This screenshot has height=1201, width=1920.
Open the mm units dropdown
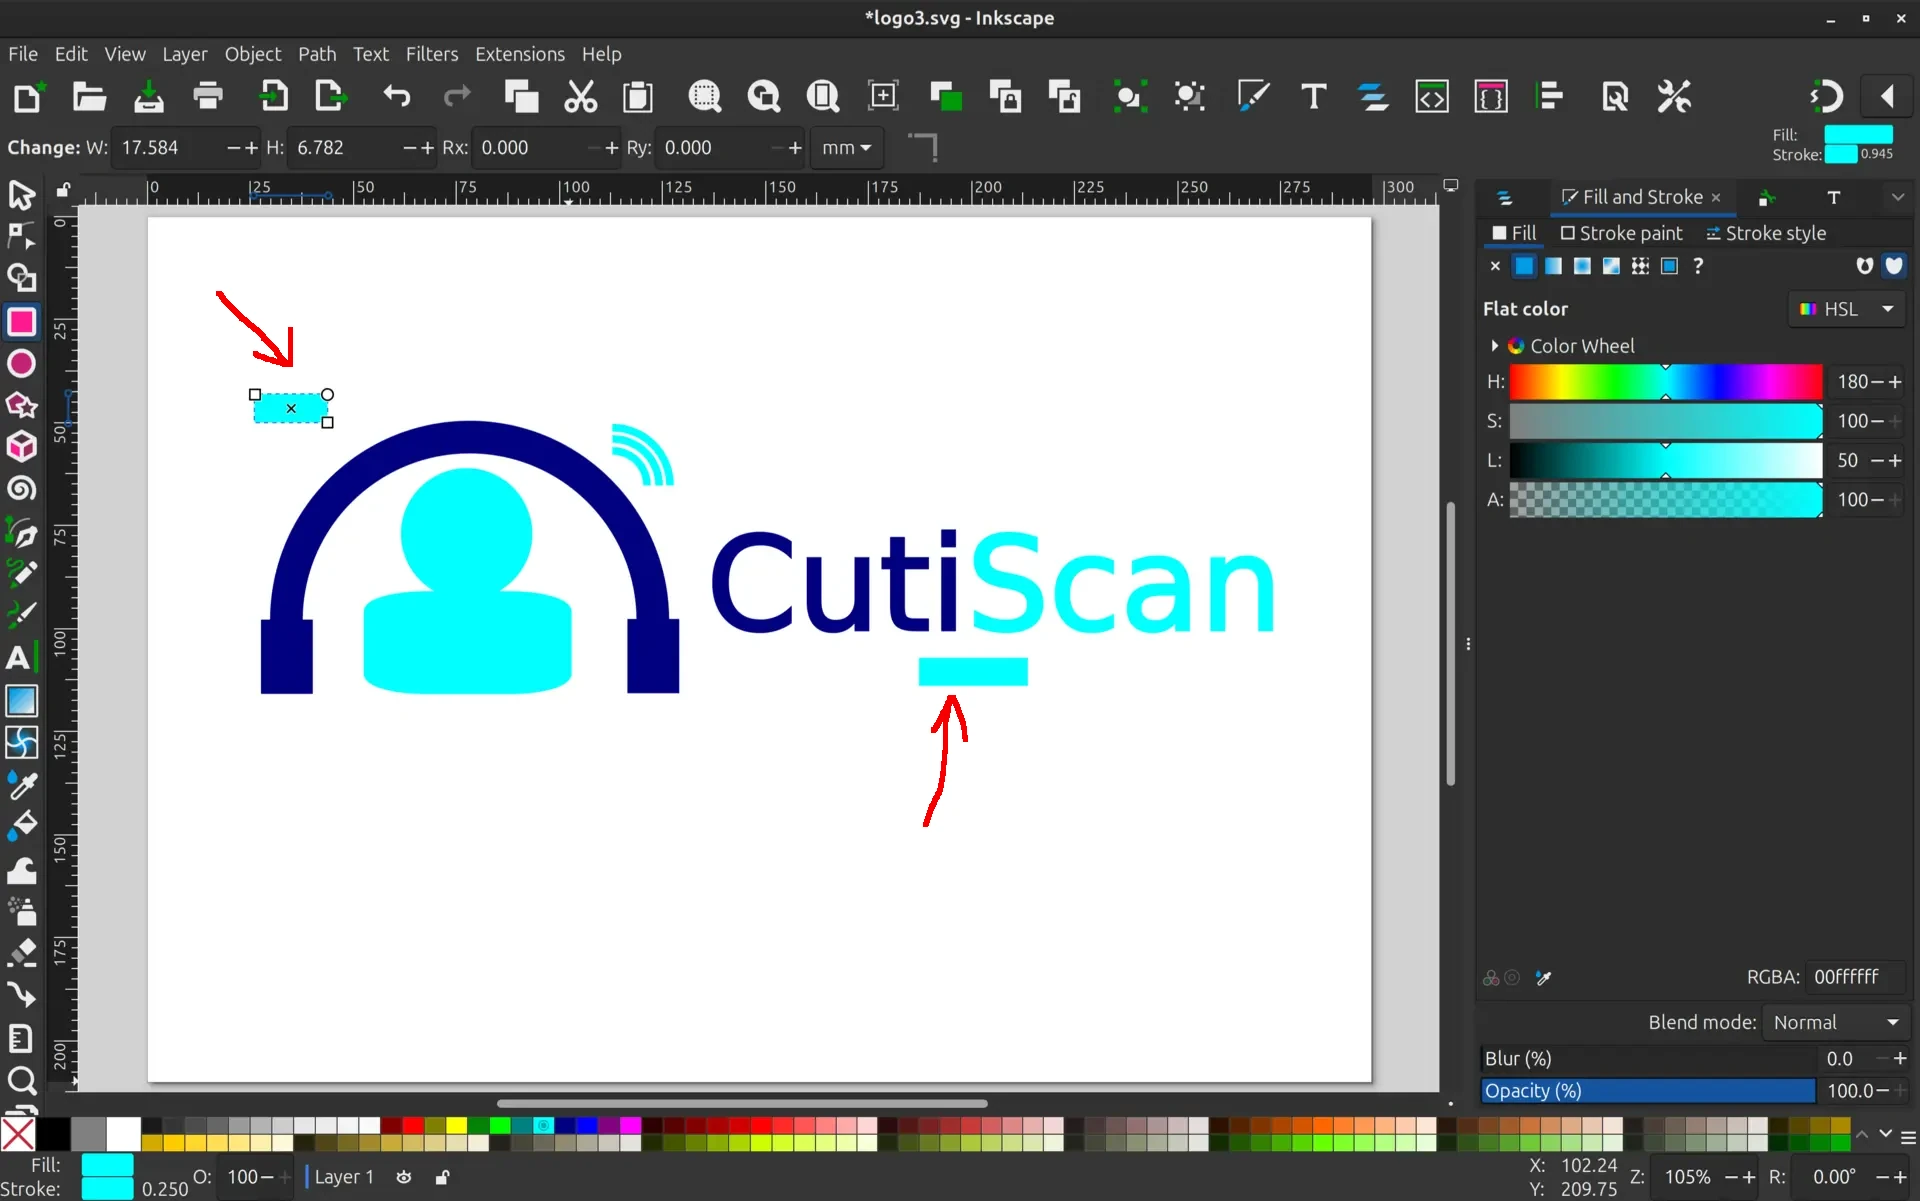[x=846, y=148]
